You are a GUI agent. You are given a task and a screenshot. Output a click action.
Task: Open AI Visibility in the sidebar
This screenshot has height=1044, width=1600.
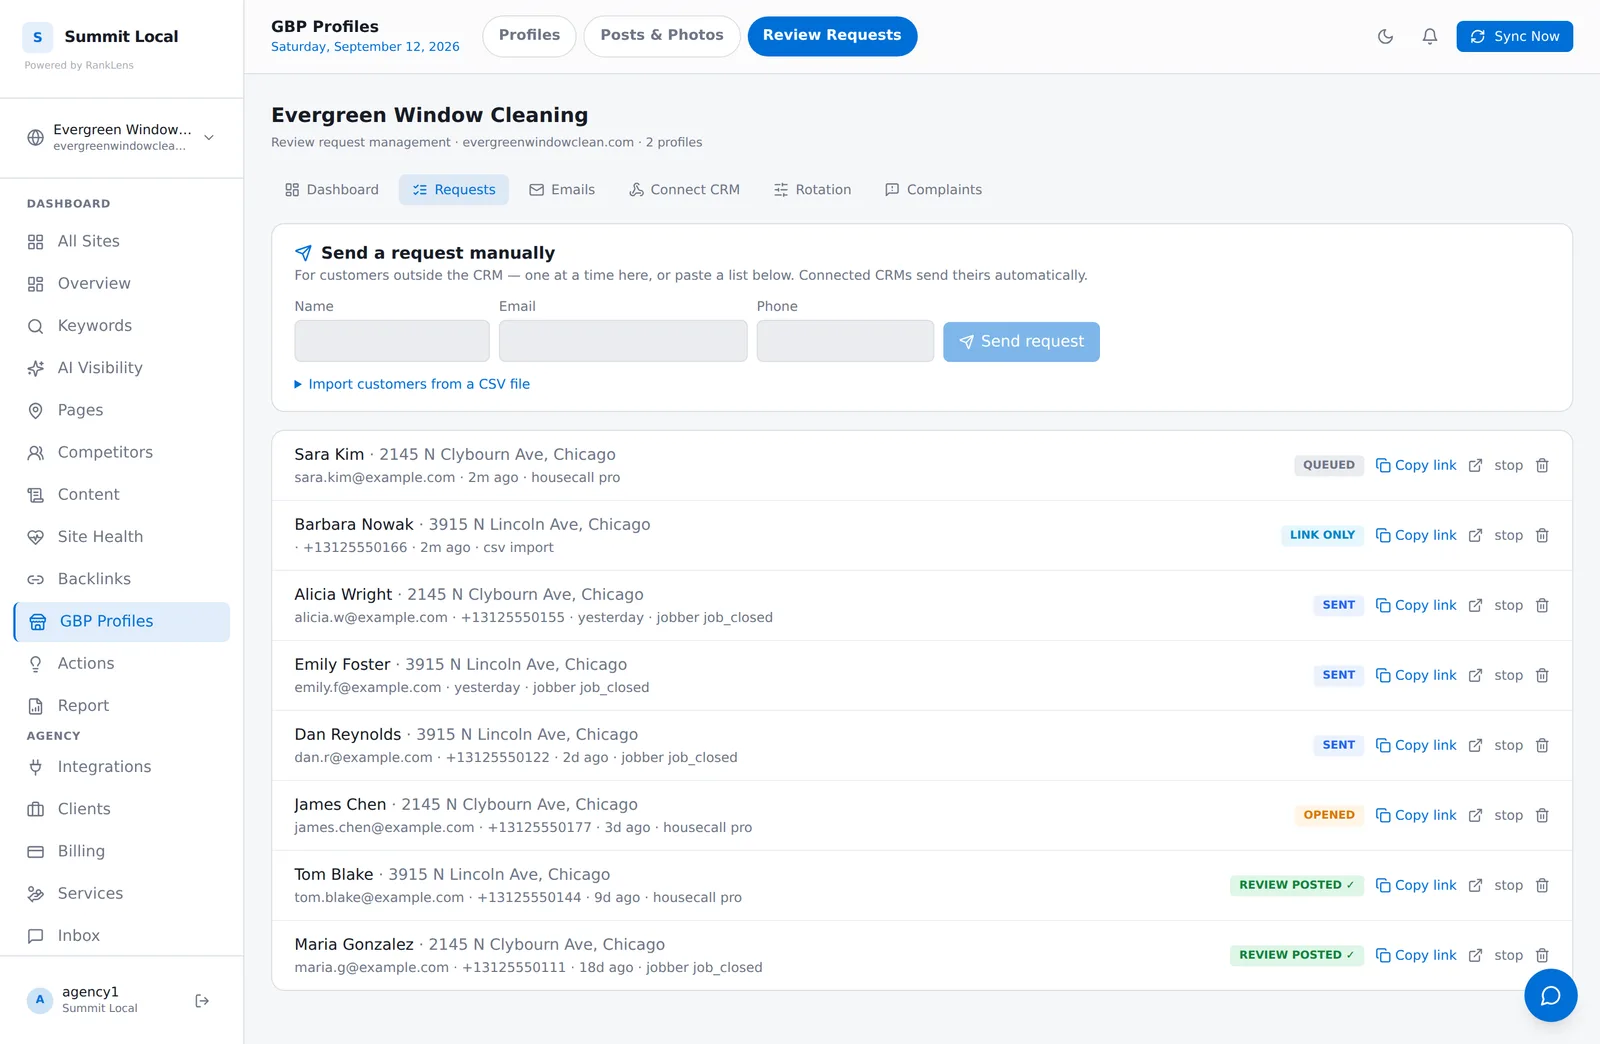click(122, 368)
